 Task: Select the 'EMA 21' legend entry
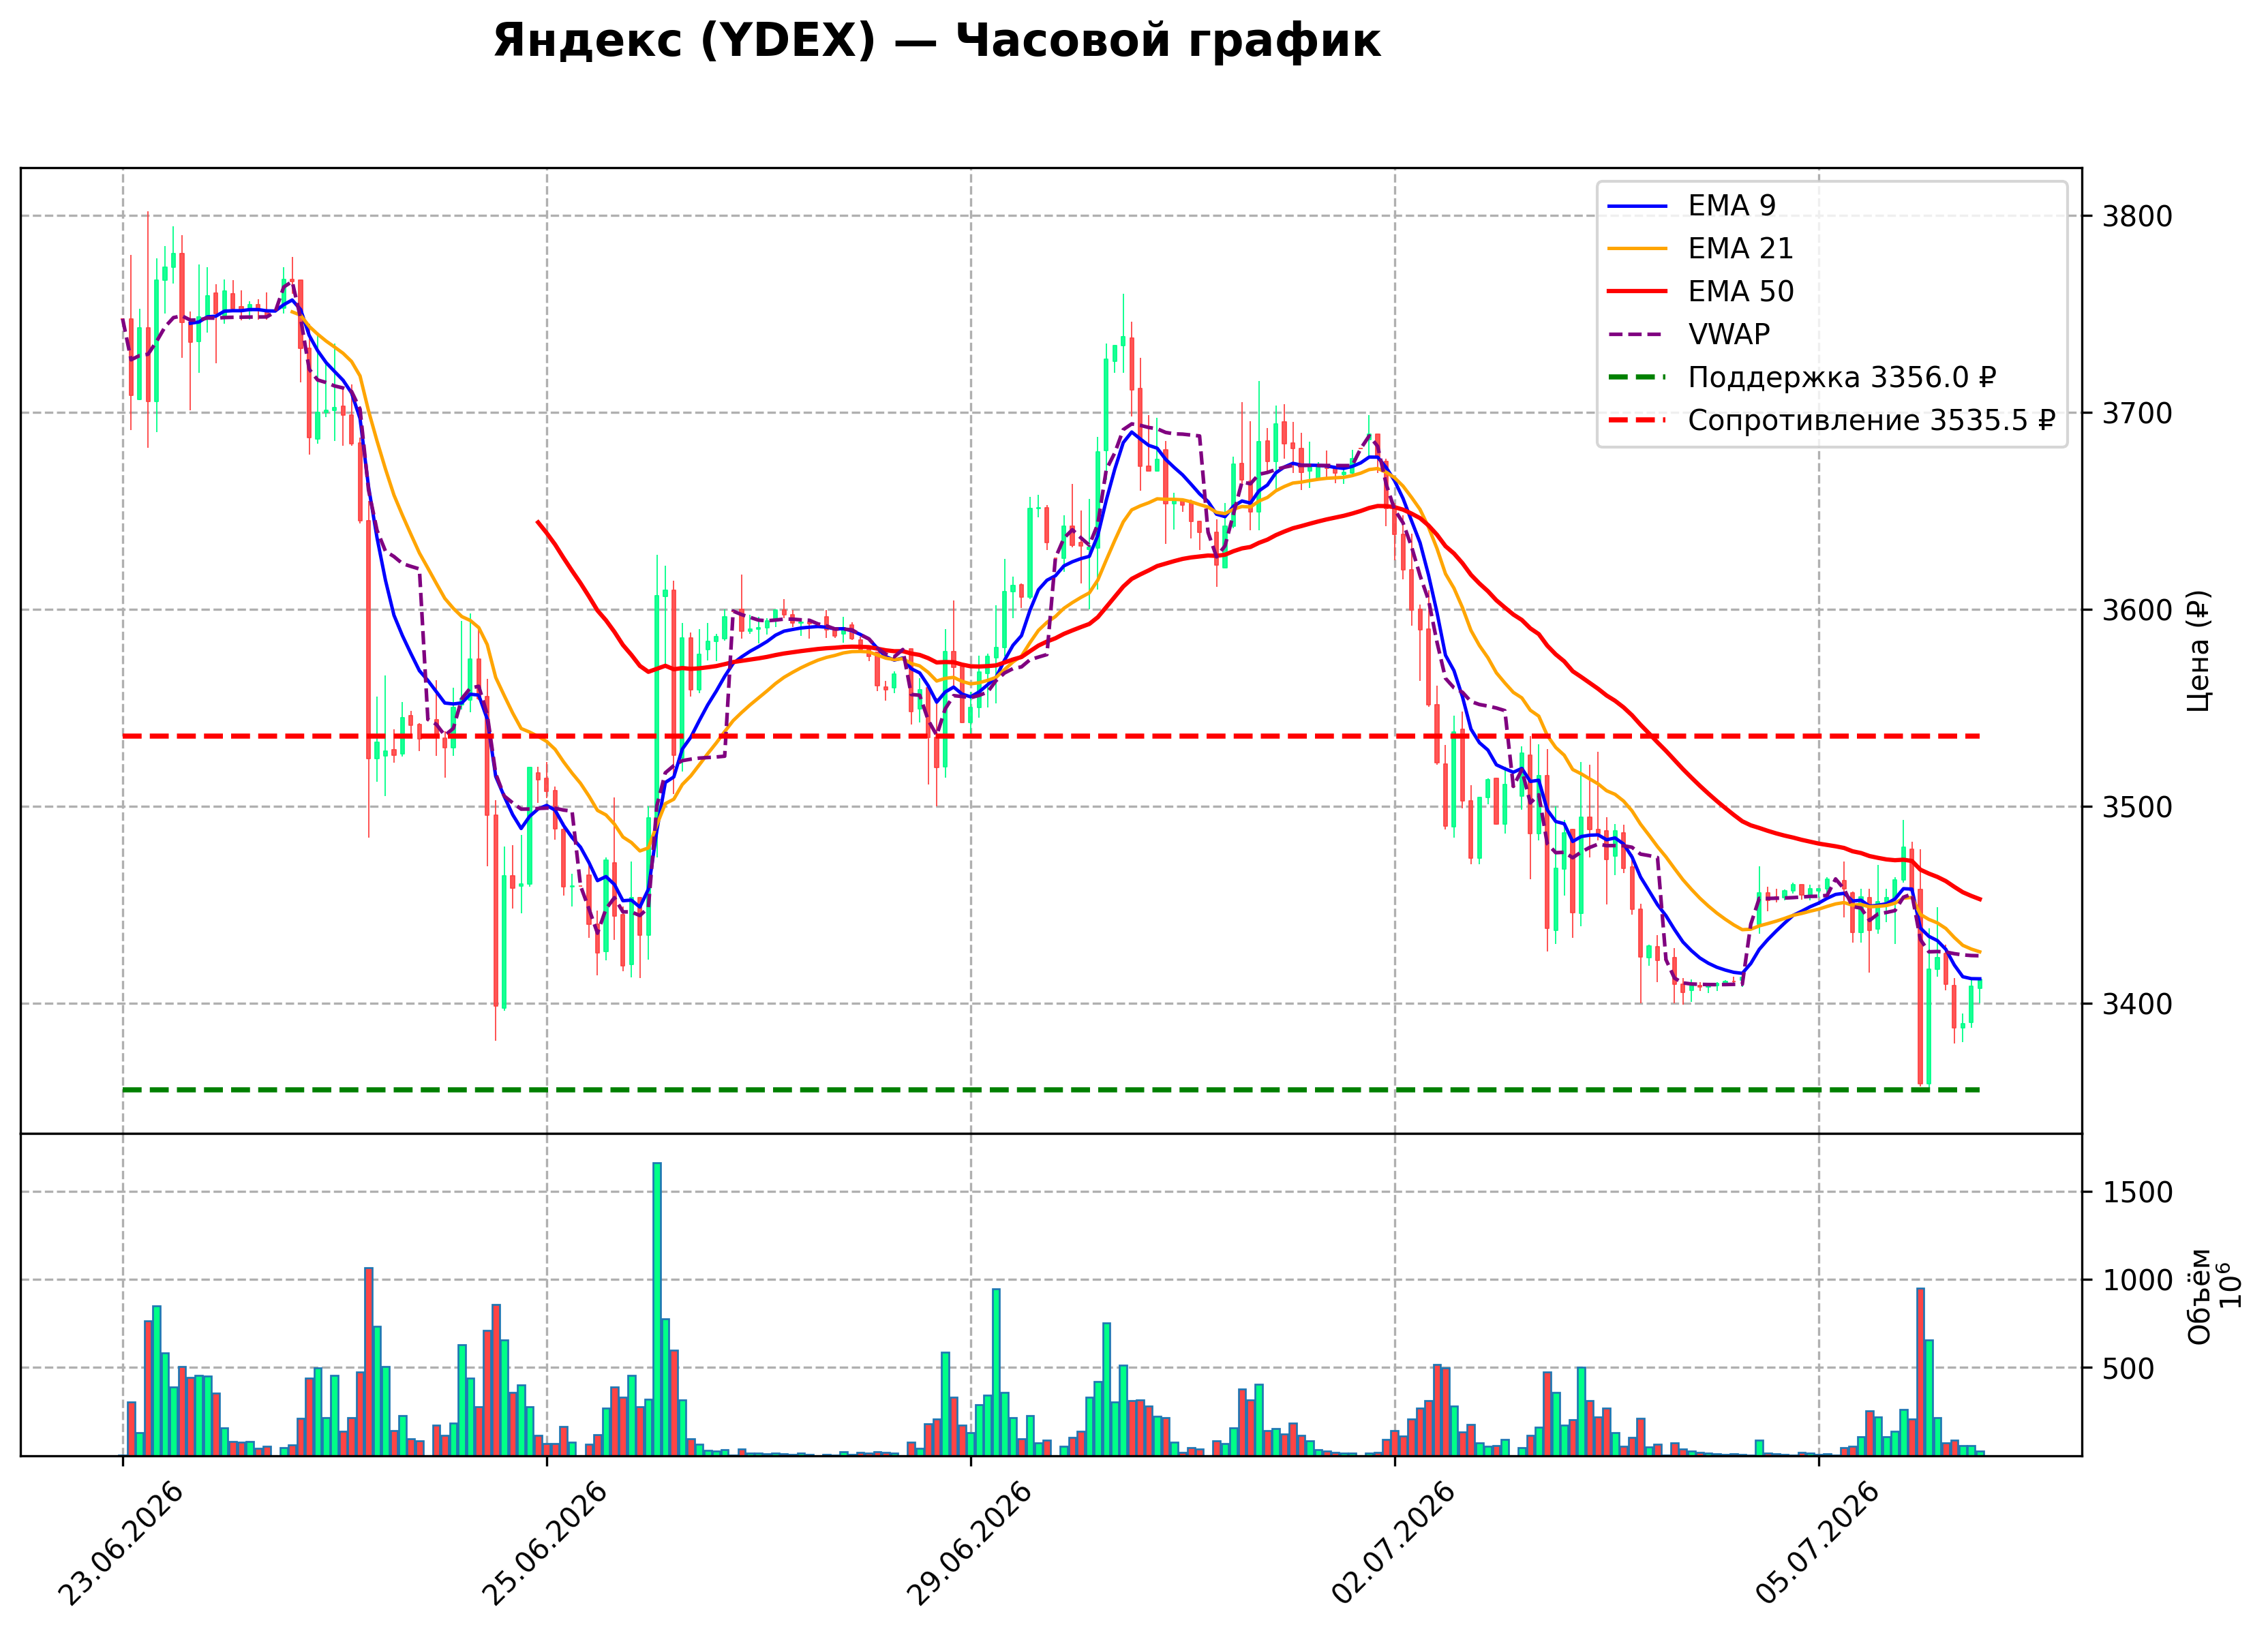[x=1700, y=248]
